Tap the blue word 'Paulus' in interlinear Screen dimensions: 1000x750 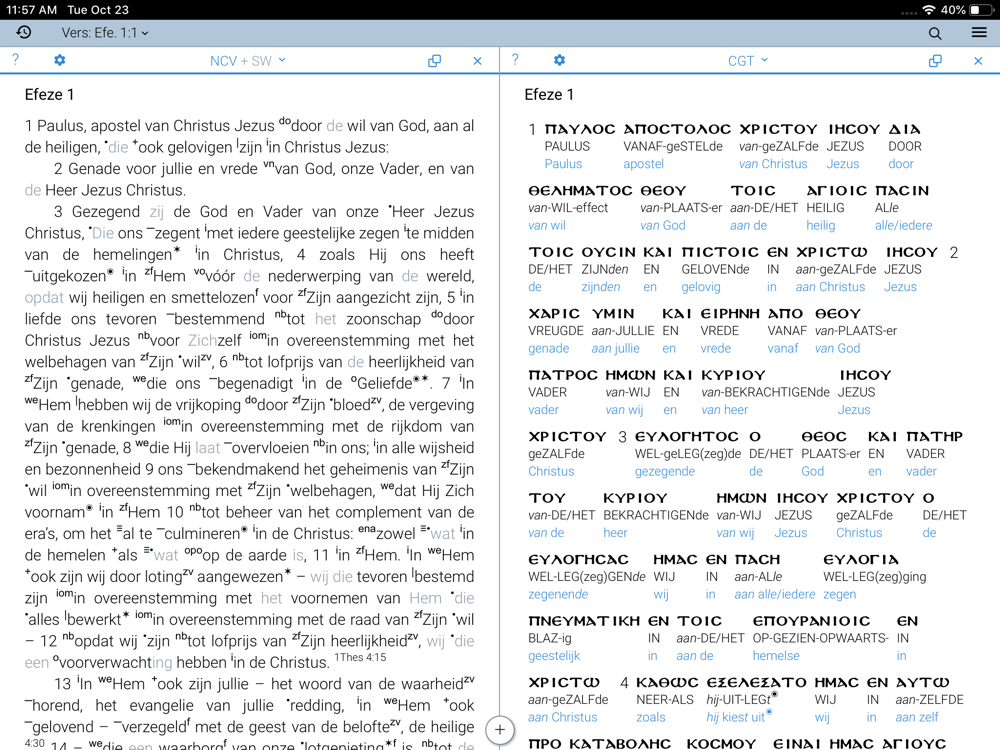[563, 164]
